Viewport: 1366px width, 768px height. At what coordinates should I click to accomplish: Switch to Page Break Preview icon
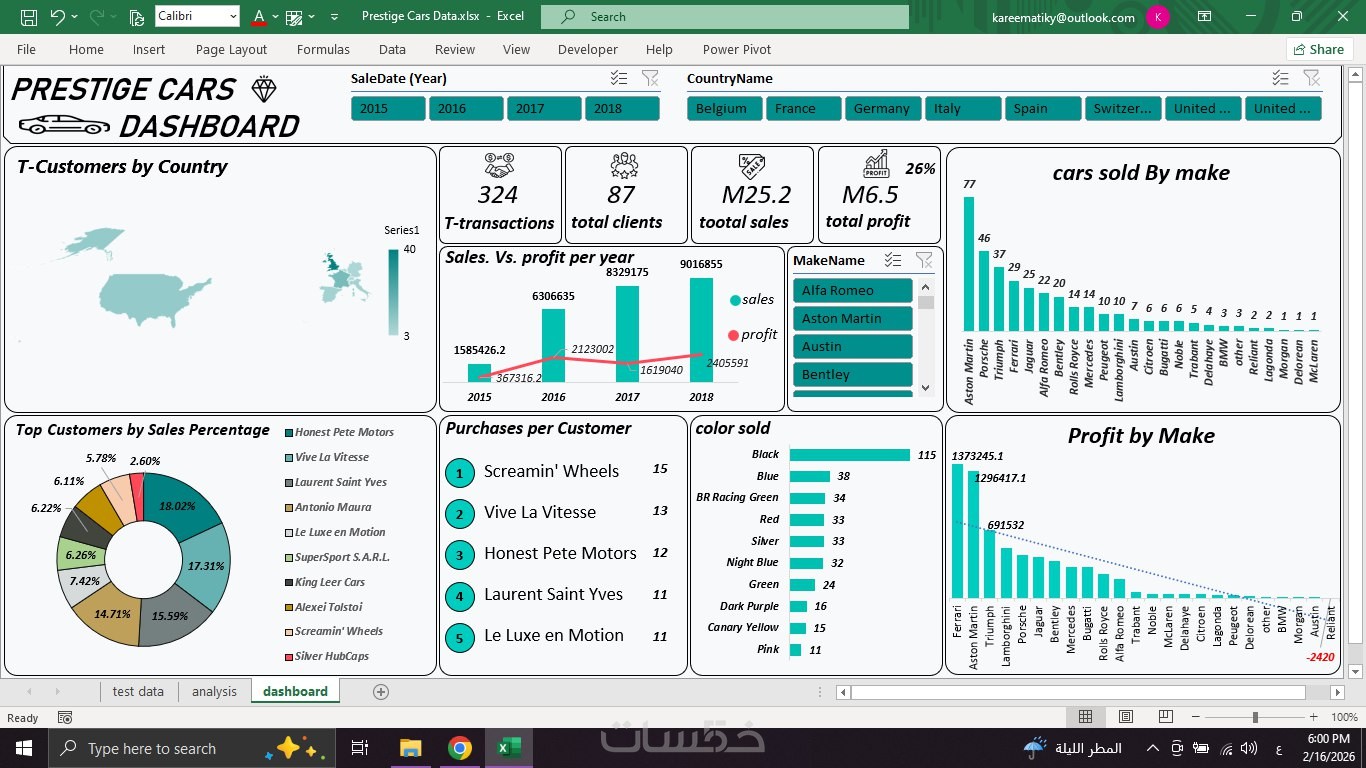click(x=1166, y=717)
